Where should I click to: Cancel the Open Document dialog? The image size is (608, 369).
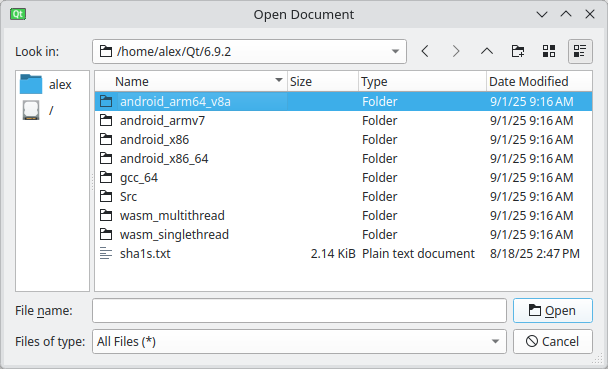coord(553,341)
